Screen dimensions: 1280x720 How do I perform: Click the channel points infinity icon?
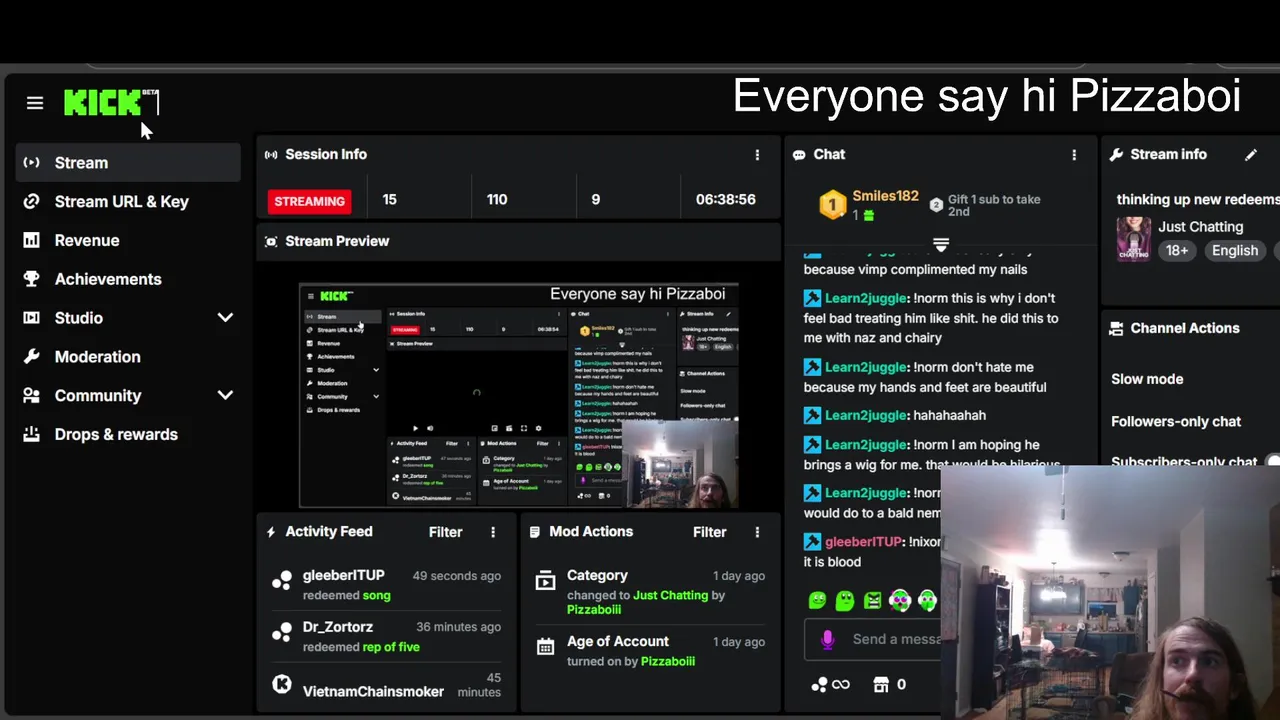tap(831, 685)
